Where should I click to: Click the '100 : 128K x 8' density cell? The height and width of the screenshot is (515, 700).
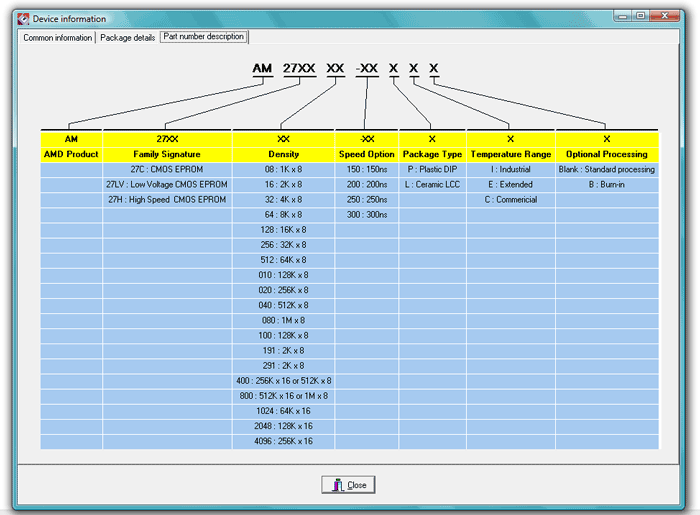coord(283,336)
